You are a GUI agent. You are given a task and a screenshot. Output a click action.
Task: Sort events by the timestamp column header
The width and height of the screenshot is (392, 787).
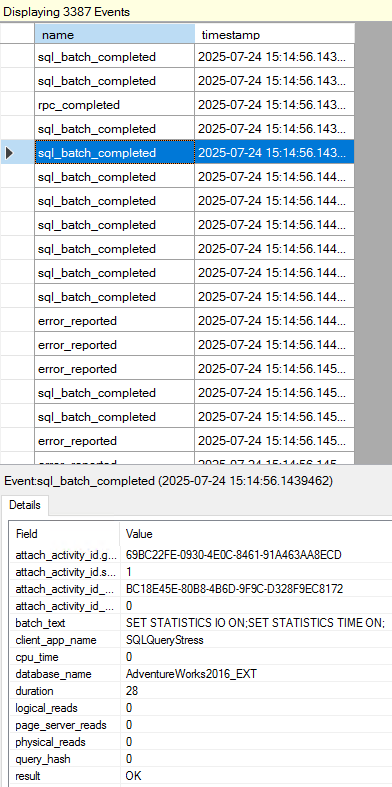pyautogui.click(x=275, y=35)
